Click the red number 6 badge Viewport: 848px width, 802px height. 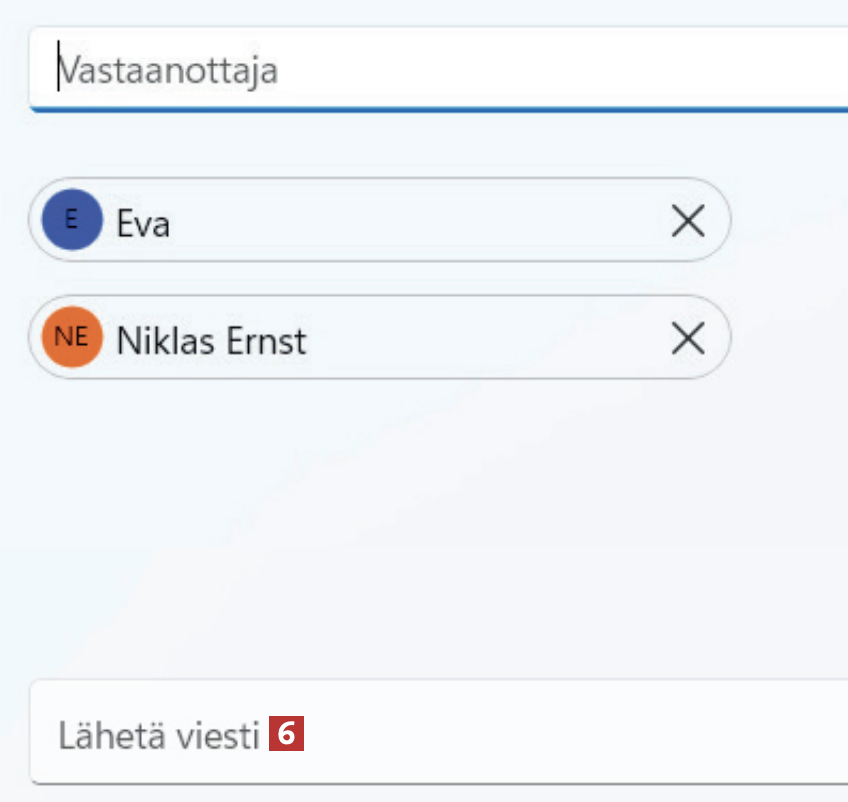[286, 735]
